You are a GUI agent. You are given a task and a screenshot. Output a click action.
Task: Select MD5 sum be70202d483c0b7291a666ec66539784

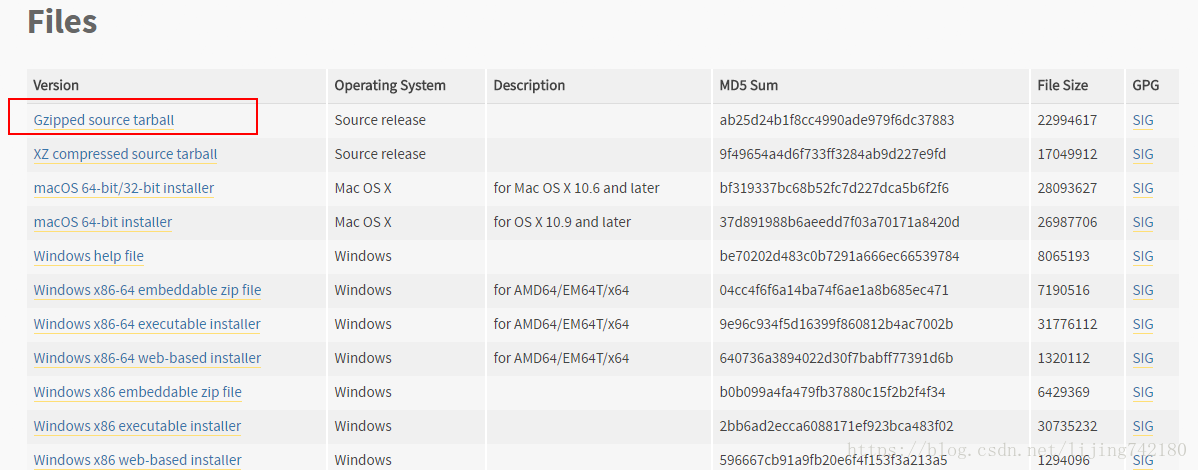(840, 256)
